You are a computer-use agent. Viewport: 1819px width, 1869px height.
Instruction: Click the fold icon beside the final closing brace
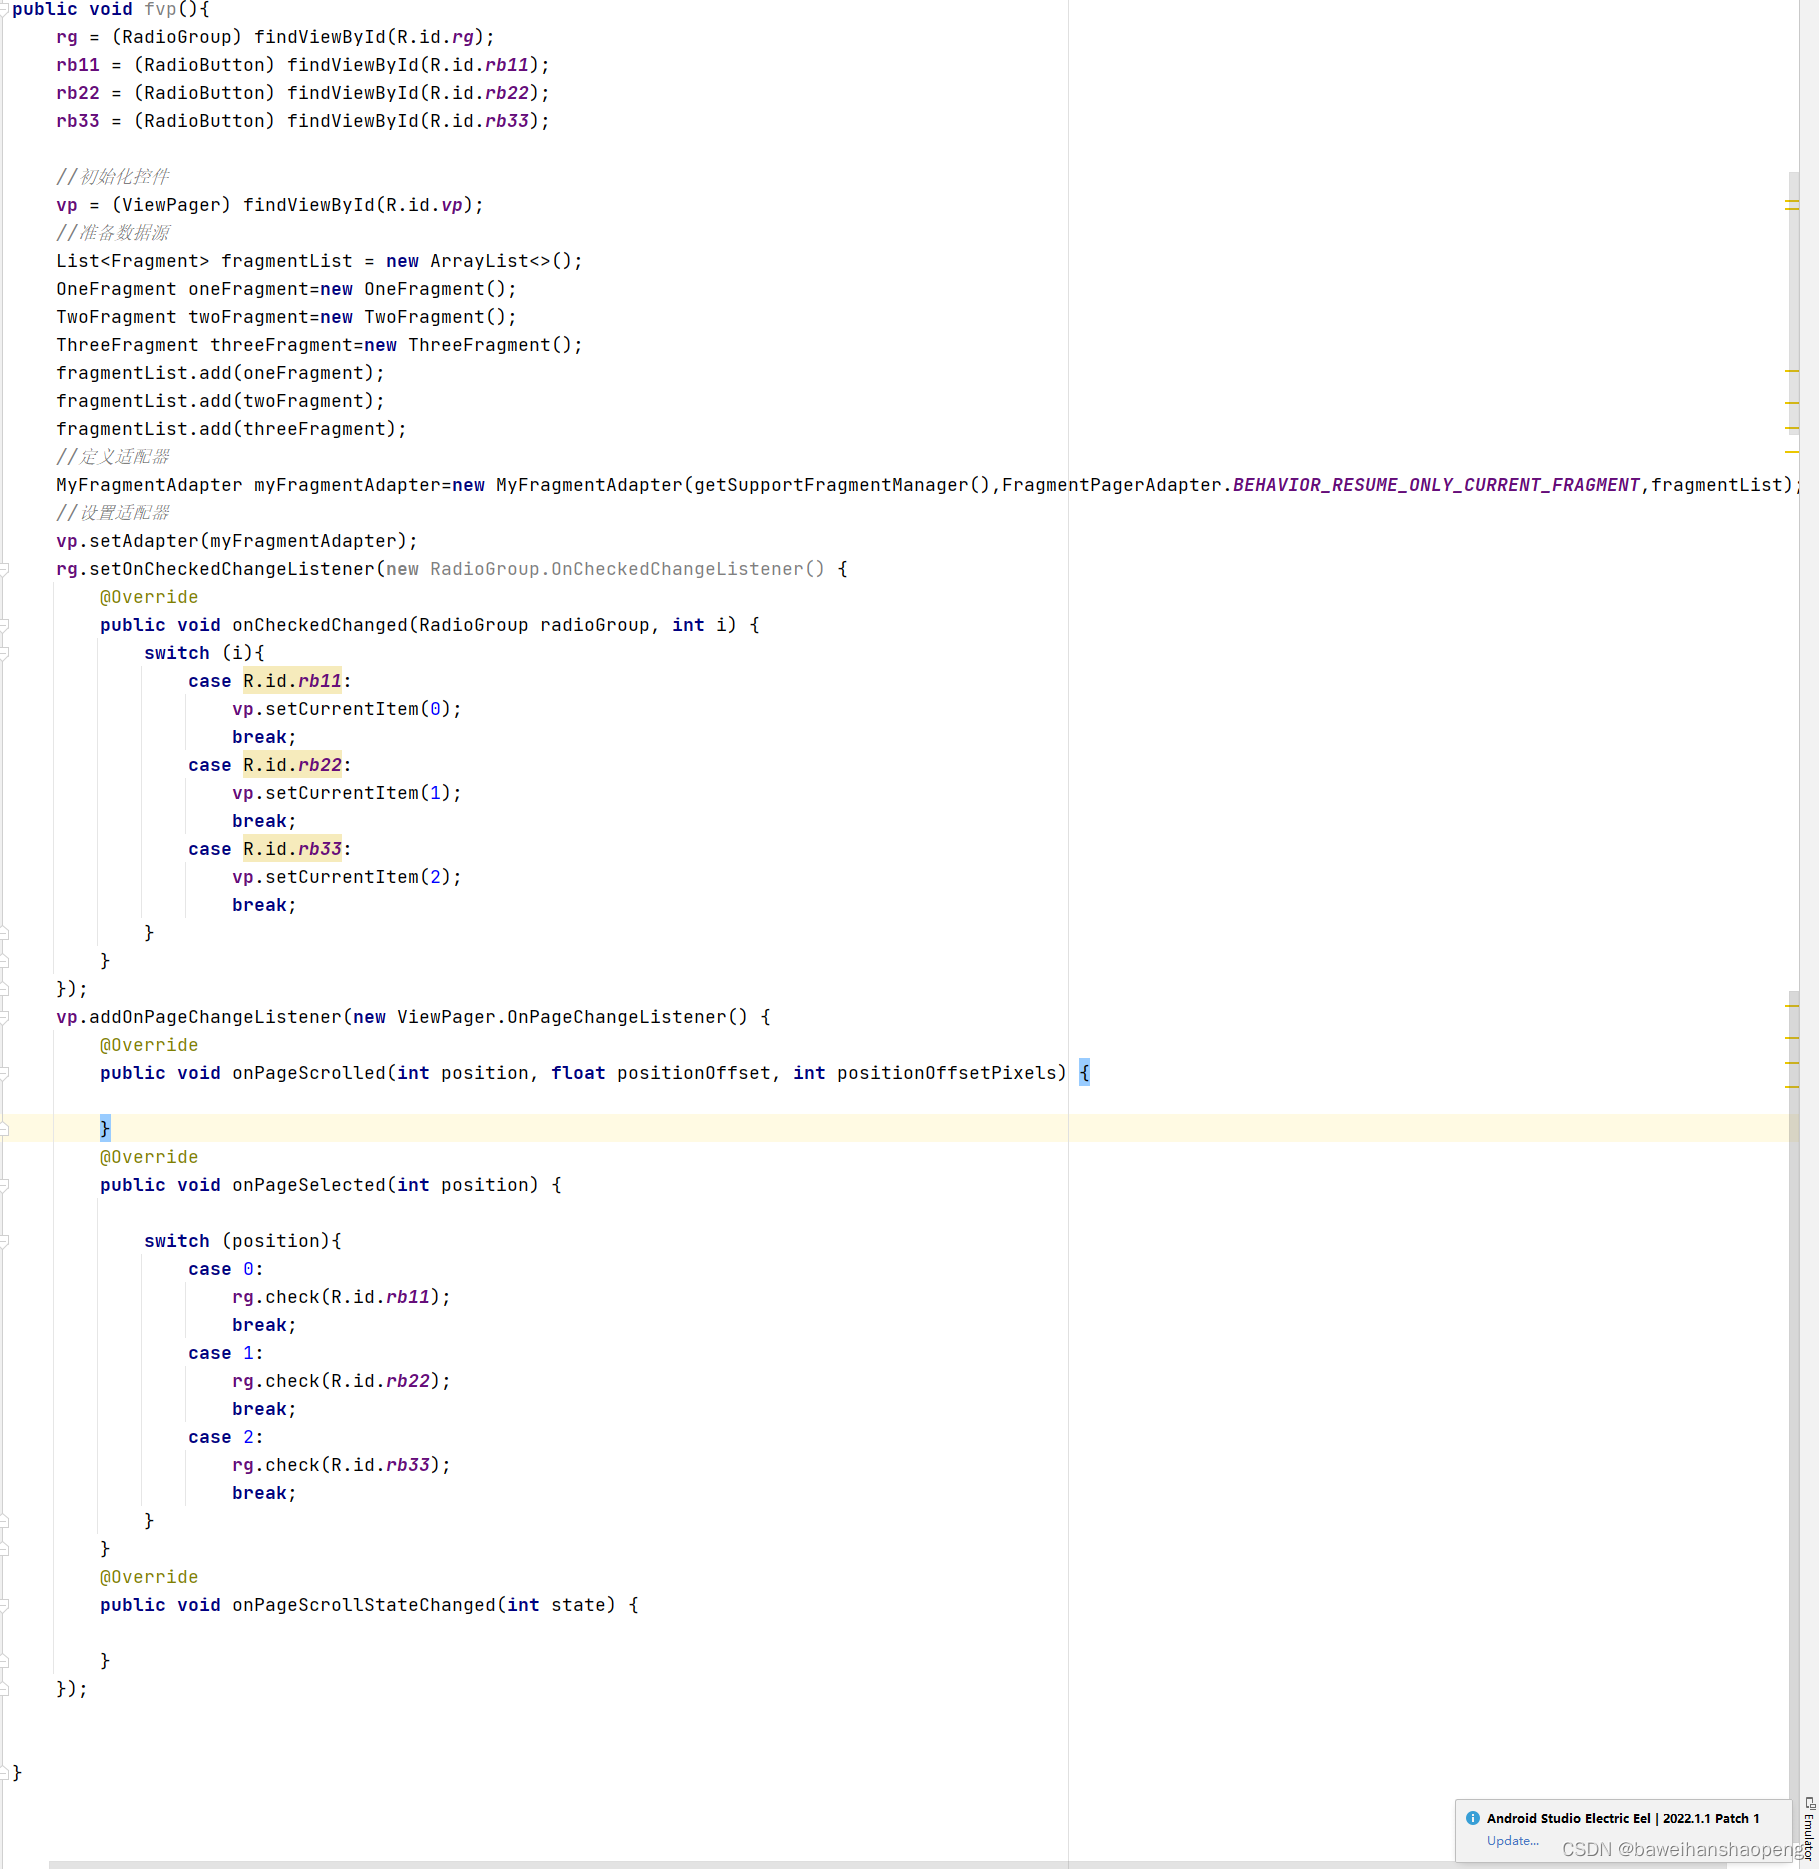click(x=5, y=1771)
